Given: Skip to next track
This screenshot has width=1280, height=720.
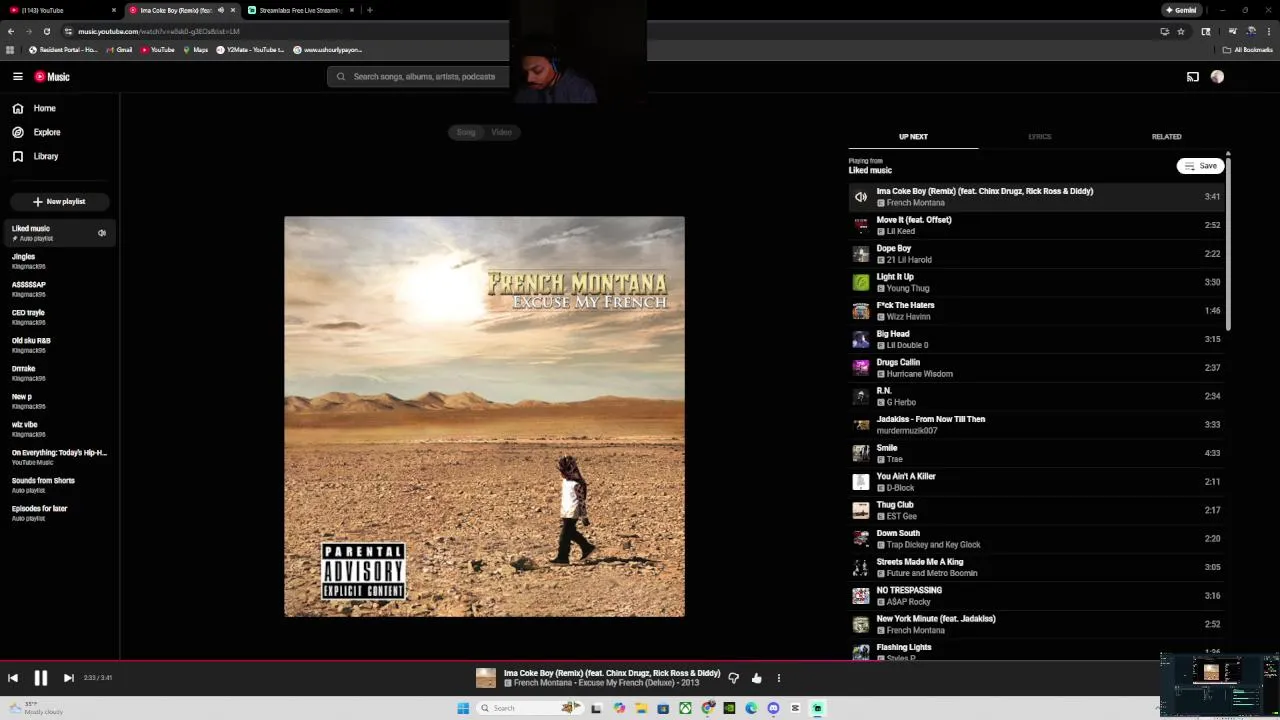Looking at the screenshot, I should (69, 678).
